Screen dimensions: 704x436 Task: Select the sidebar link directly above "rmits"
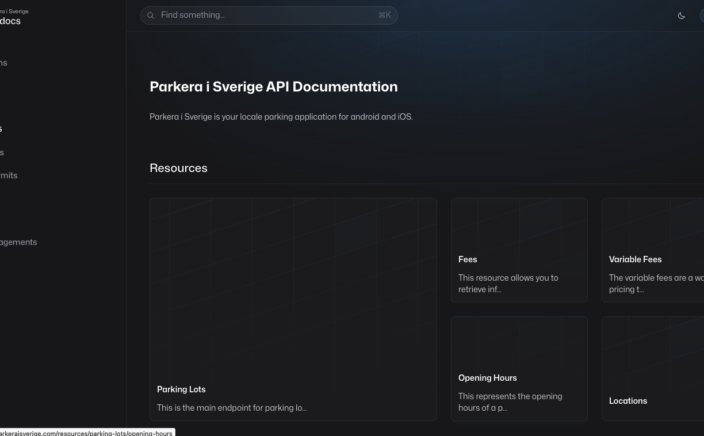tap(3, 152)
